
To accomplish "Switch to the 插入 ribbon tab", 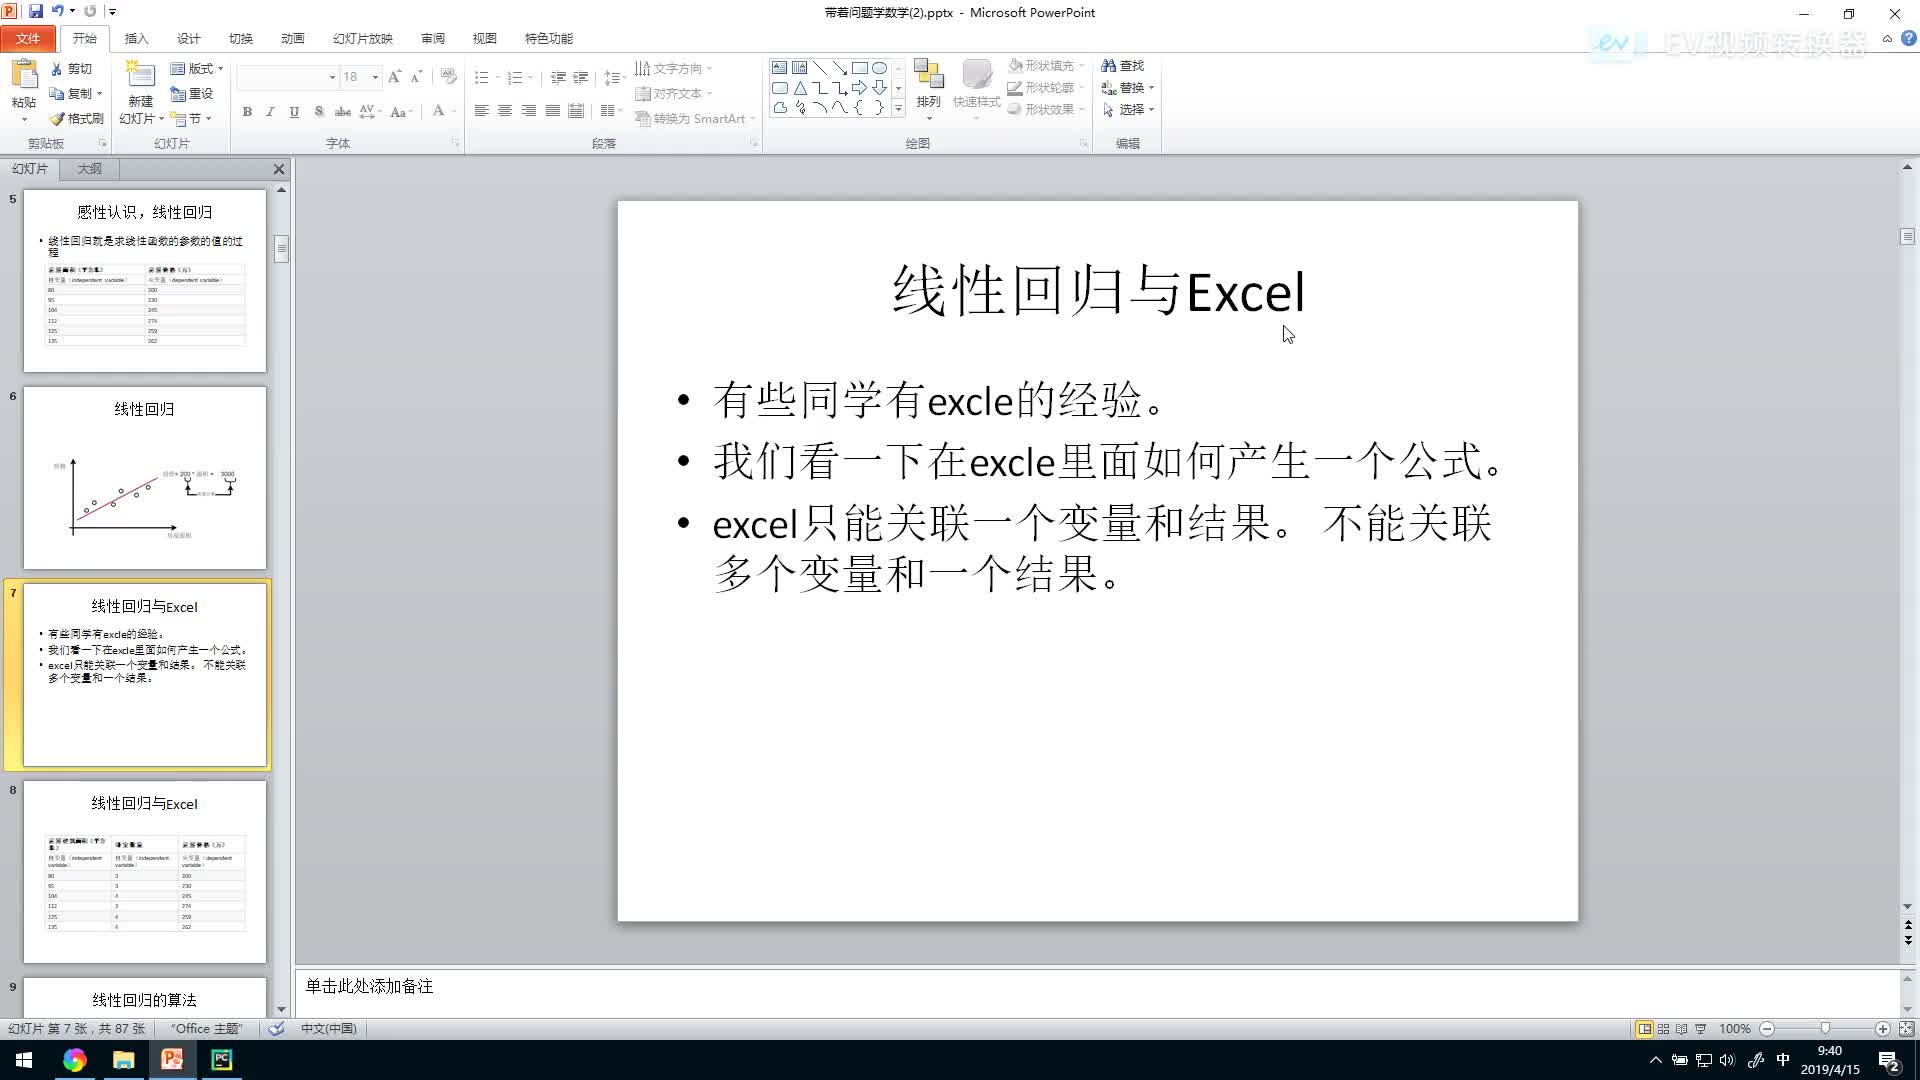I will 135,38.
